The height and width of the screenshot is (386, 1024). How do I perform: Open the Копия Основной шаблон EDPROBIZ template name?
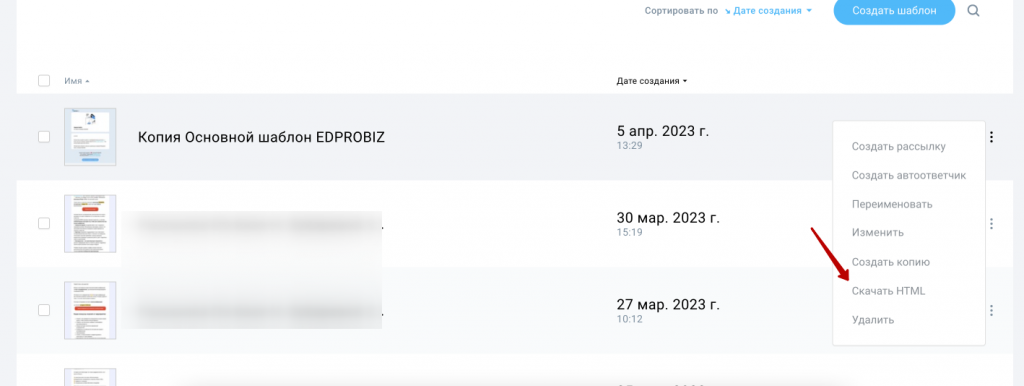pyautogui.click(x=261, y=138)
